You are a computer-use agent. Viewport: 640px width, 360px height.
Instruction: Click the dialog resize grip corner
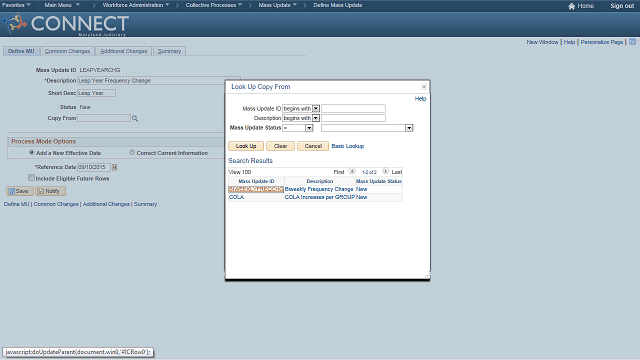(x=427, y=276)
